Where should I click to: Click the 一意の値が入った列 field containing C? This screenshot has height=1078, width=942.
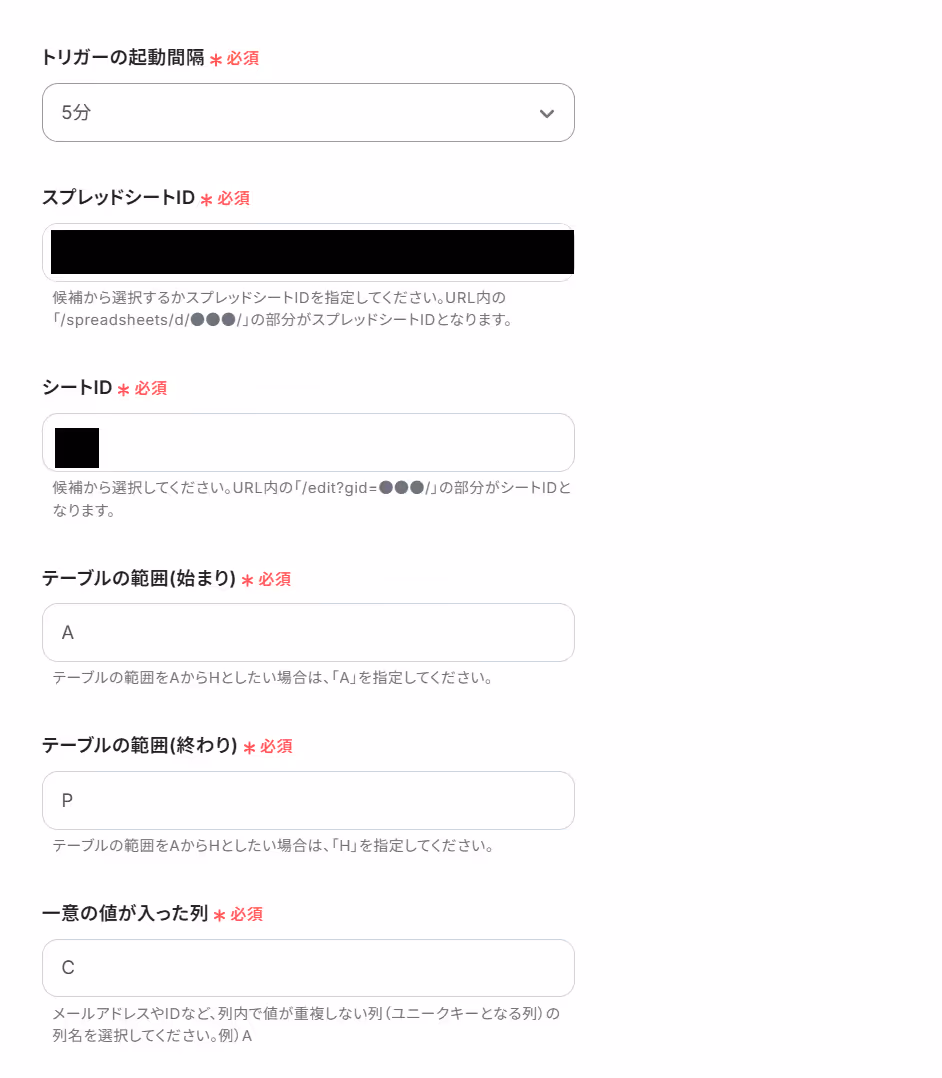pos(308,968)
